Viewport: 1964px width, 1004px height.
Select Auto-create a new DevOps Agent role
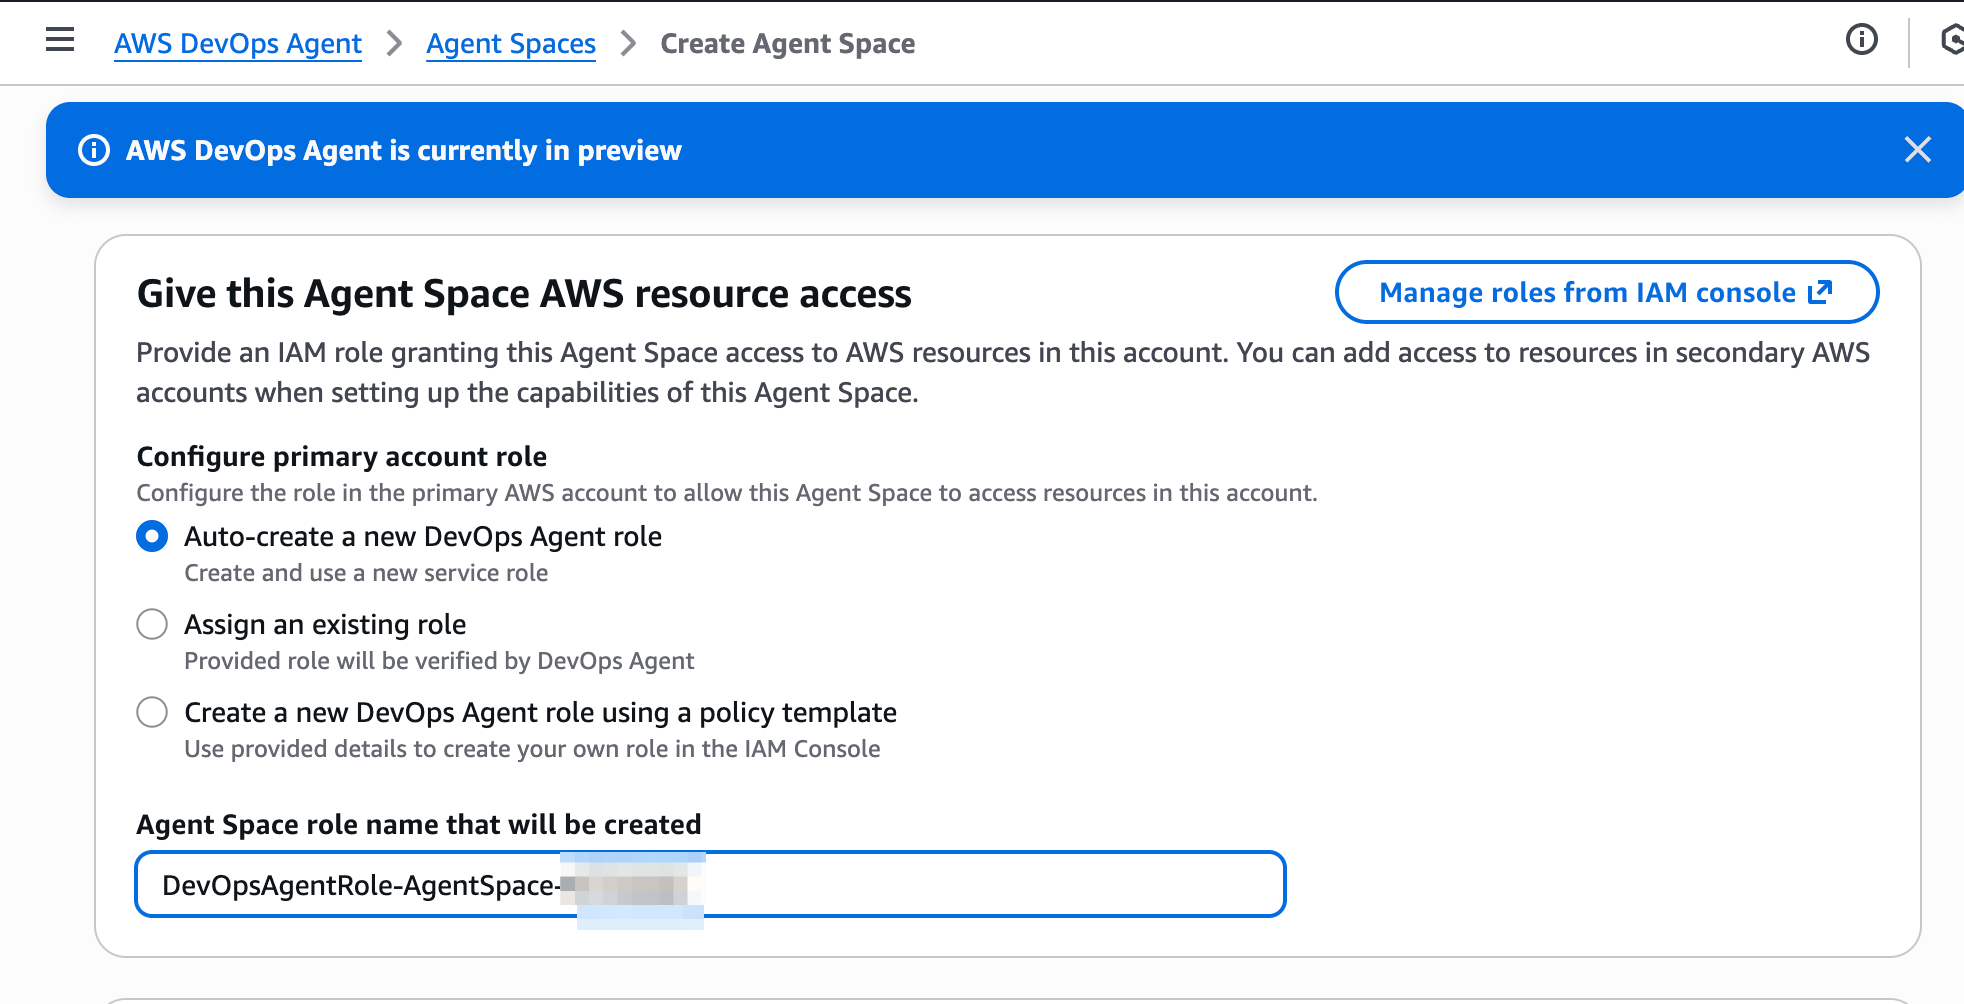click(152, 537)
